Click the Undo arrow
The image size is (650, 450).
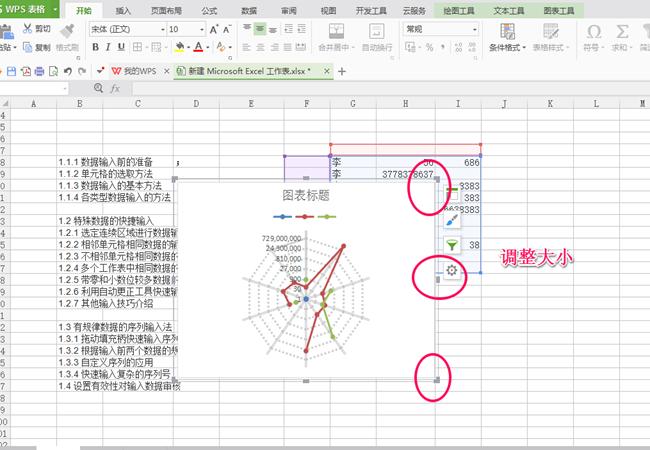coord(68,71)
